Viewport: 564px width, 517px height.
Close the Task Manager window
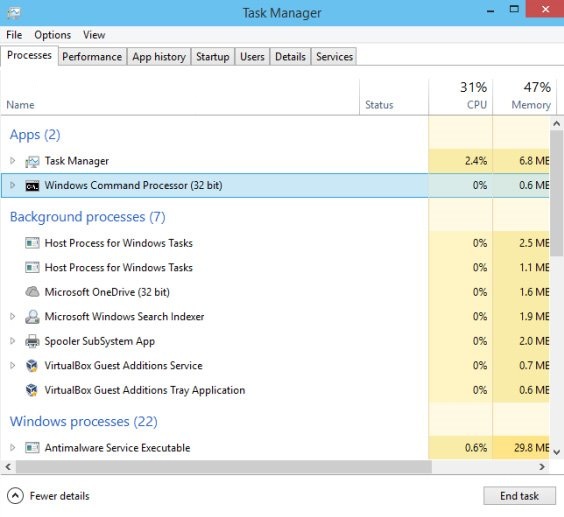click(x=545, y=9)
